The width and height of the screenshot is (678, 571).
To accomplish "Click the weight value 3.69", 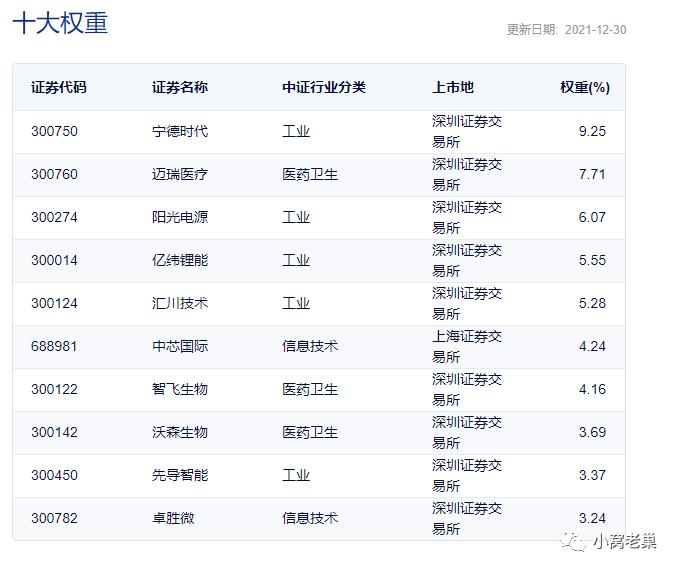I will pyautogui.click(x=592, y=432).
